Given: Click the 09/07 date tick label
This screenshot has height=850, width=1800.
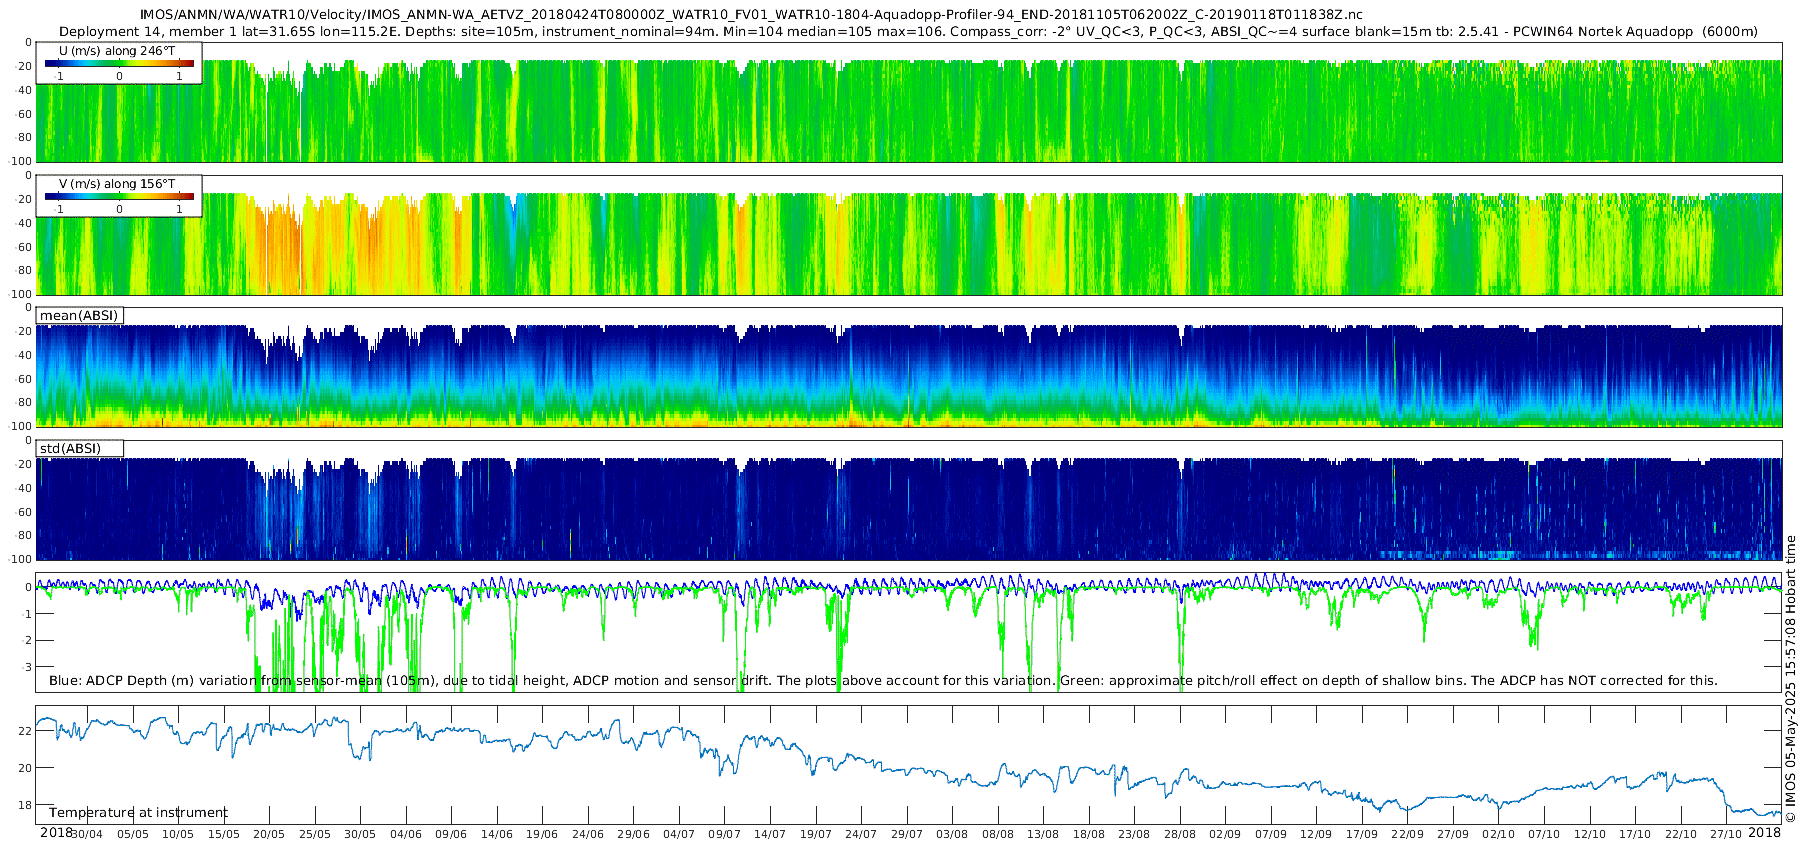Looking at the screenshot, I should pyautogui.click(x=724, y=834).
